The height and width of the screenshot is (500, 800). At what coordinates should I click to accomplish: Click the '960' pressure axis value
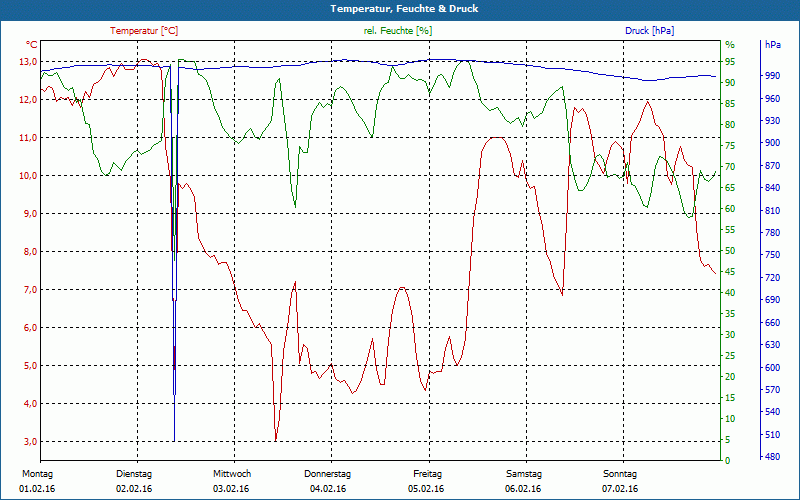pos(772,98)
